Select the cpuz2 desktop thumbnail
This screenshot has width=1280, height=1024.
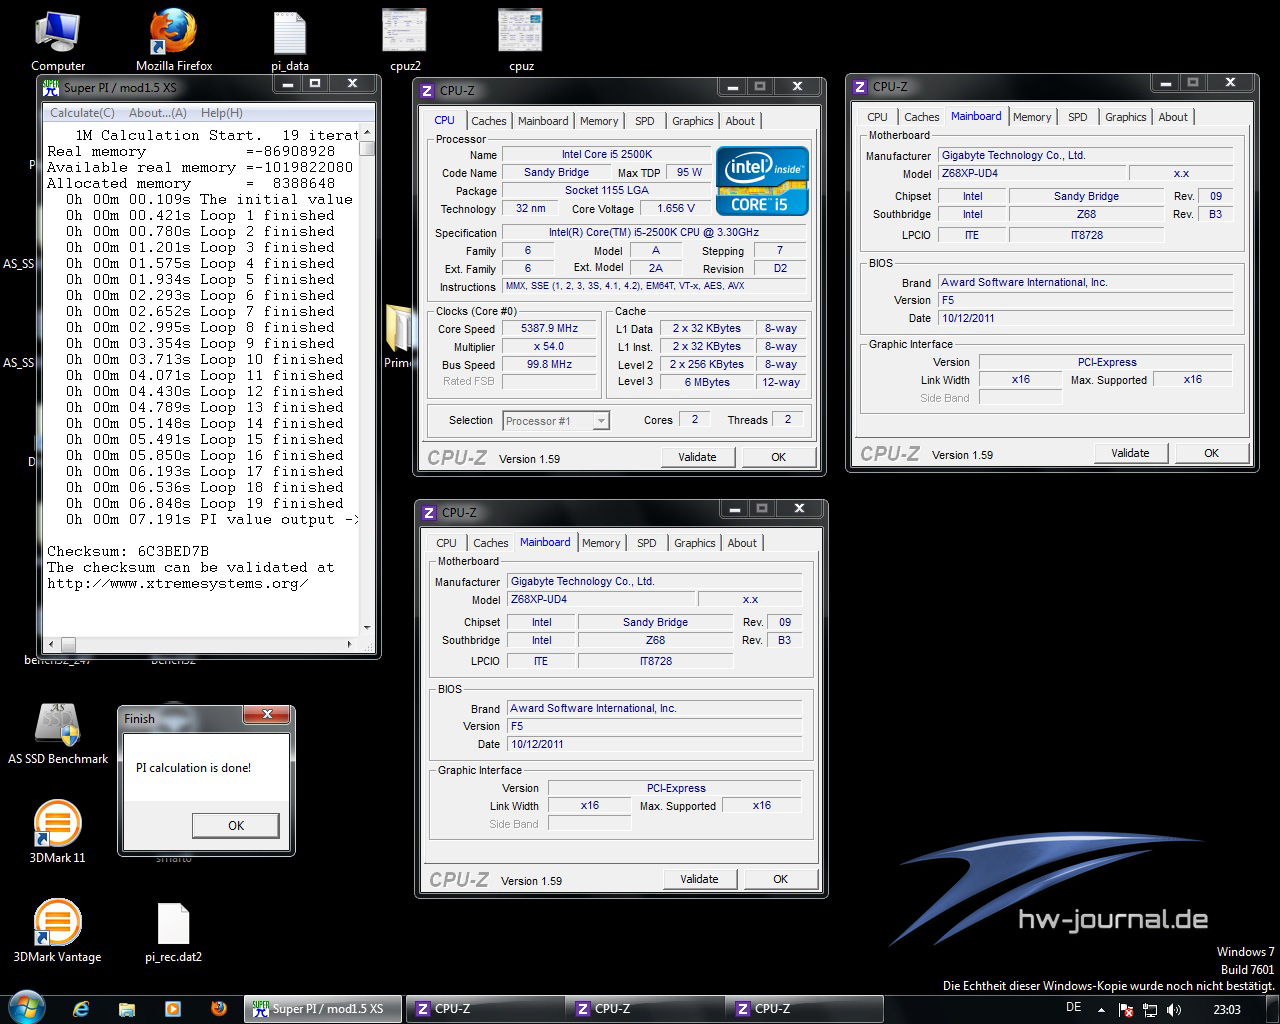(x=405, y=40)
